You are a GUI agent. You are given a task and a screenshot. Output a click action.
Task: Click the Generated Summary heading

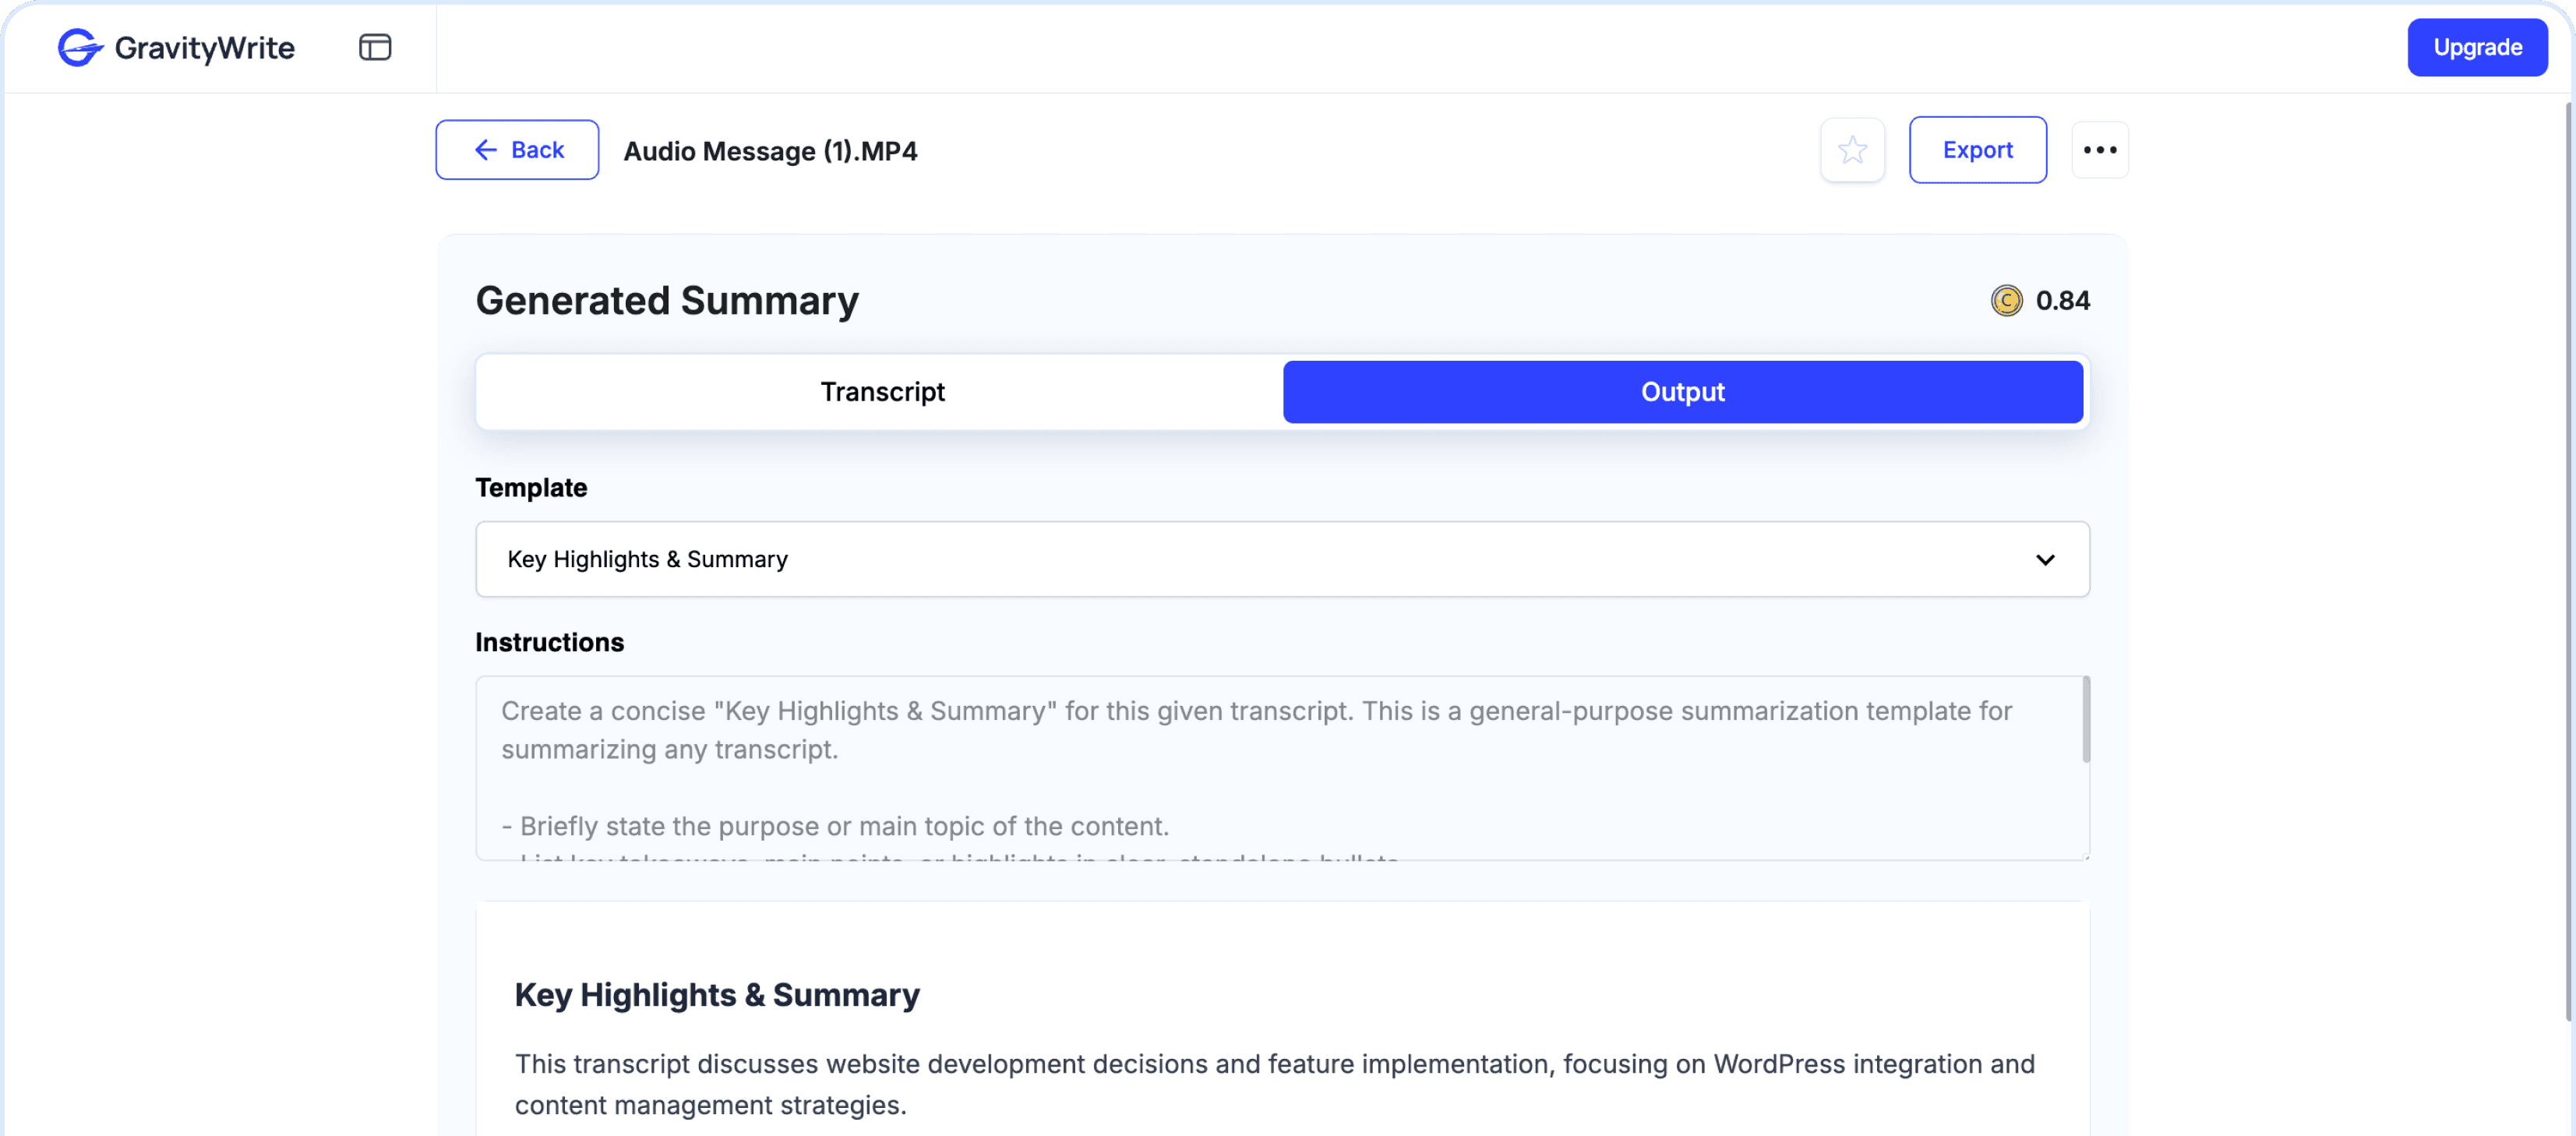pyautogui.click(x=667, y=301)
